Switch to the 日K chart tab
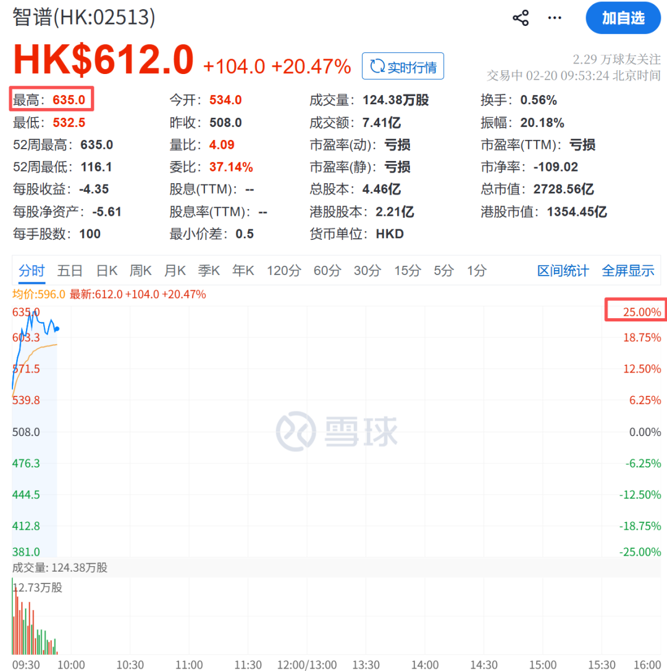 (107, 270)
